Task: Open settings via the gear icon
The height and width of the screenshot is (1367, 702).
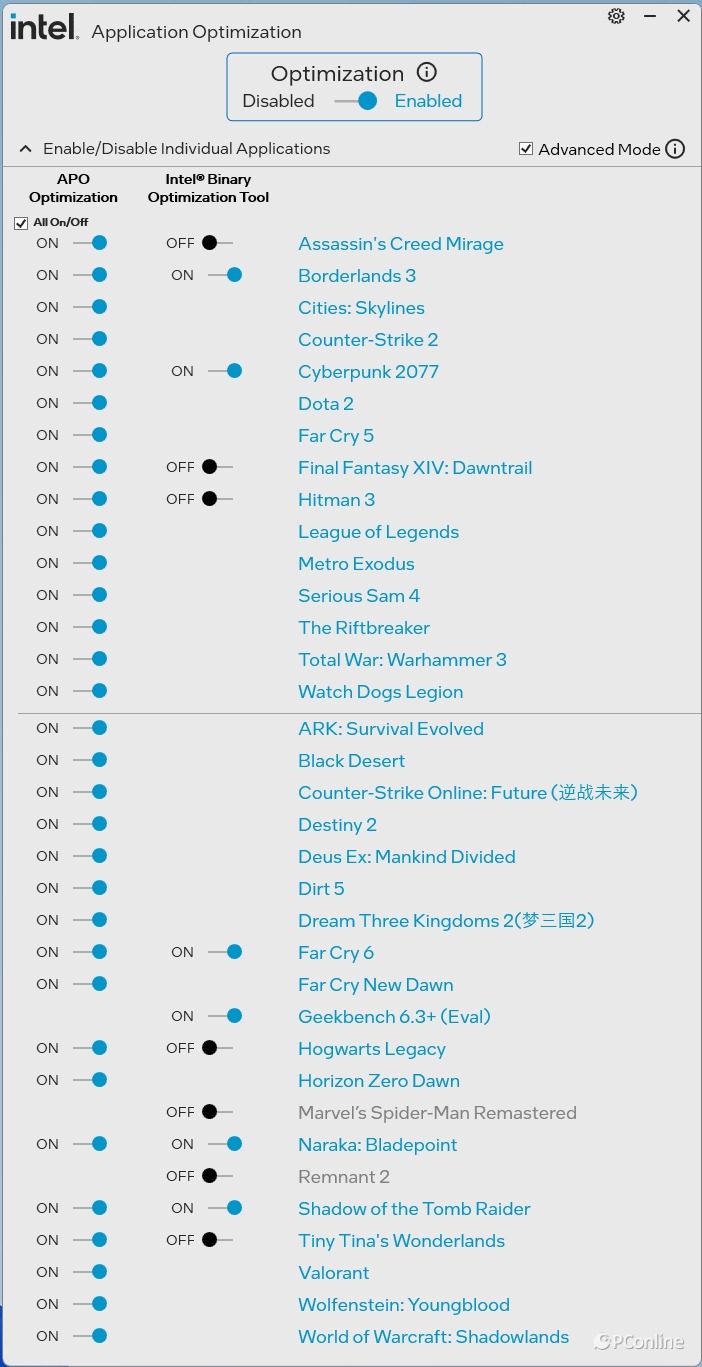Action: click(617, 16)
